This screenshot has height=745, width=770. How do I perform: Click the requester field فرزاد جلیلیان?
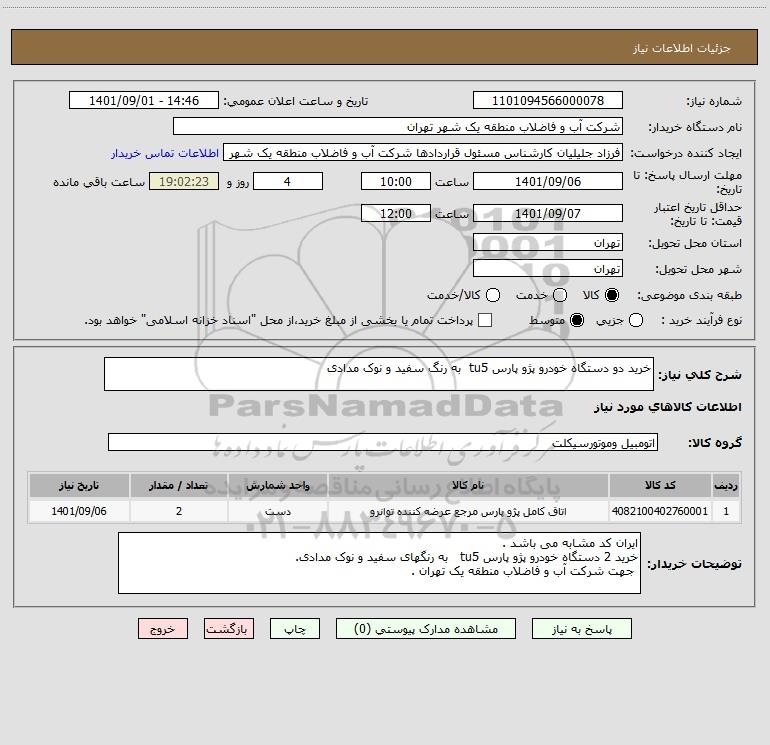coord(423,153)
